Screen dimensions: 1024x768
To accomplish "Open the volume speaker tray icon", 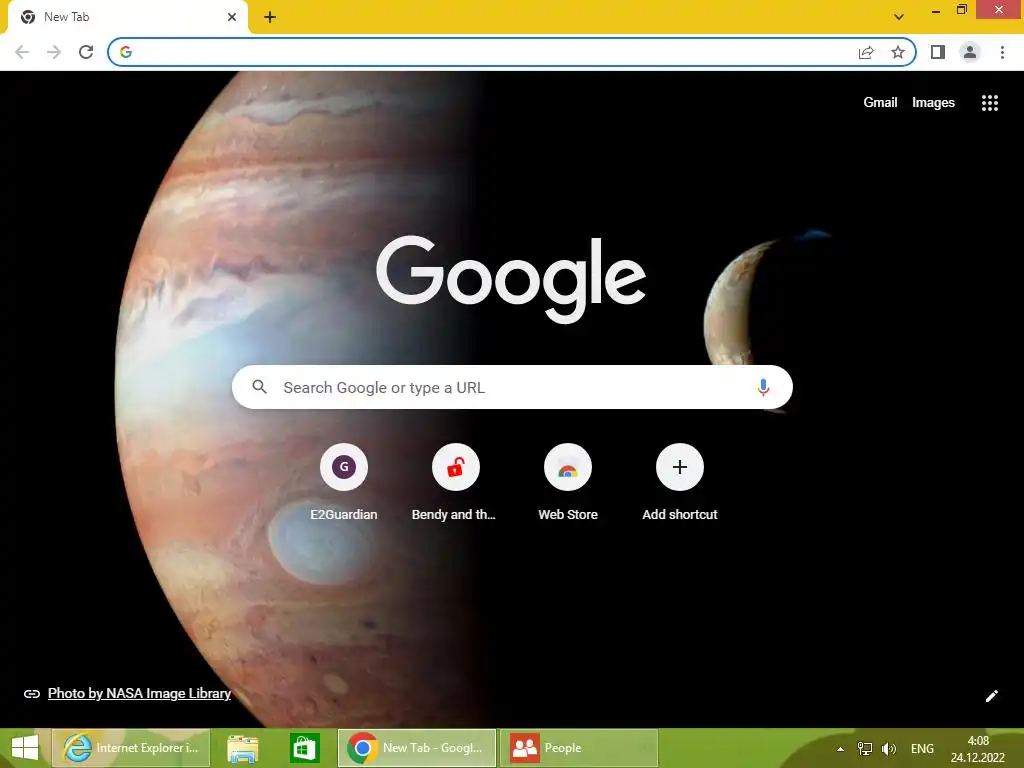I will 889,749.
